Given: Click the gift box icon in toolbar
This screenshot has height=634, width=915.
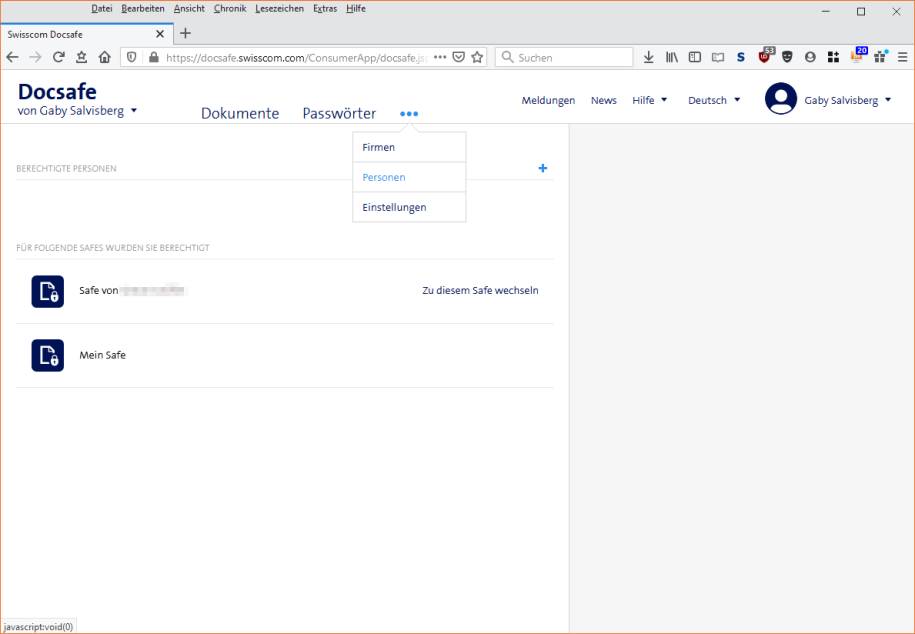Looking at the screenshot, I should pos(880,56).
